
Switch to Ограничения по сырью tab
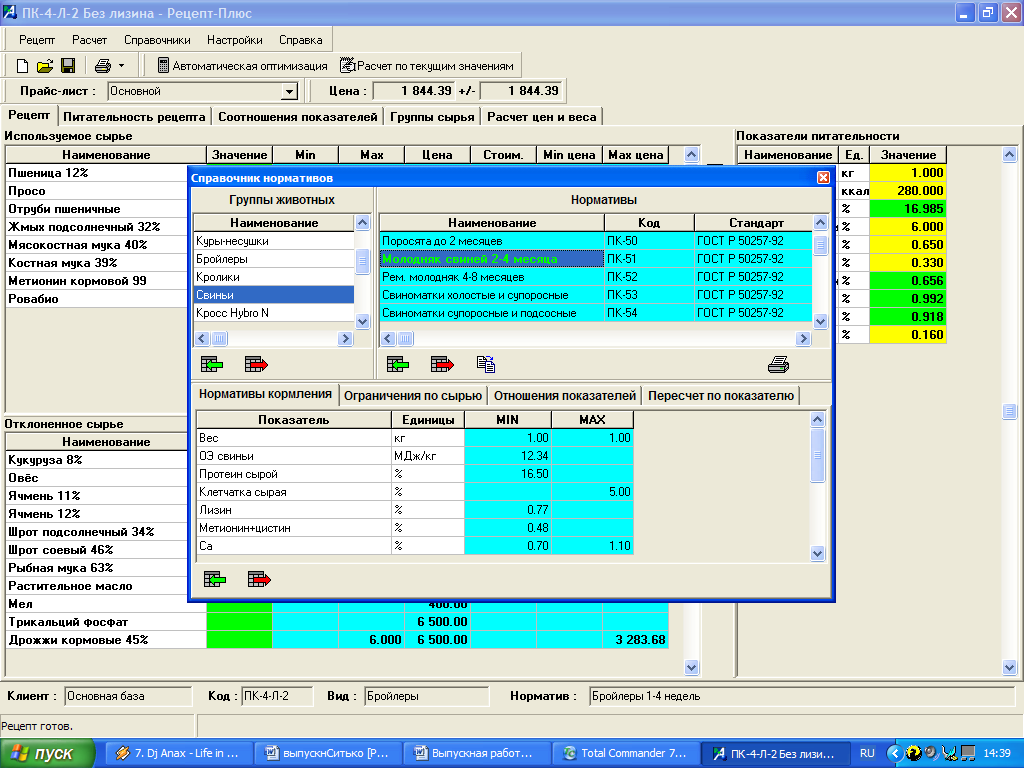tap(413, 395)
